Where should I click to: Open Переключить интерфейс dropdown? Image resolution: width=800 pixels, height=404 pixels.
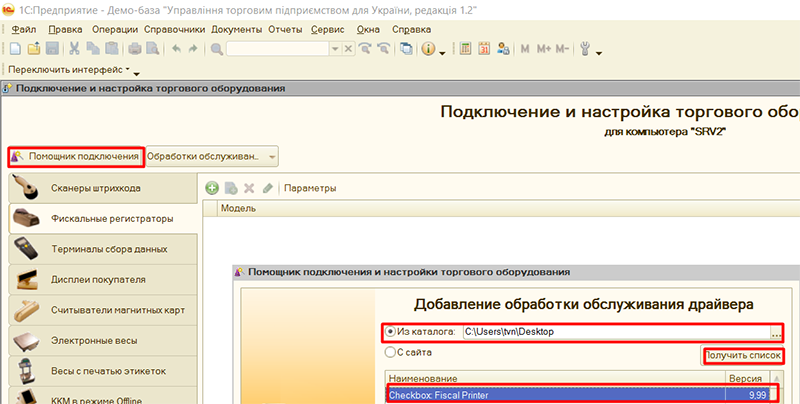pyautogui.click(x=68, y=69)
